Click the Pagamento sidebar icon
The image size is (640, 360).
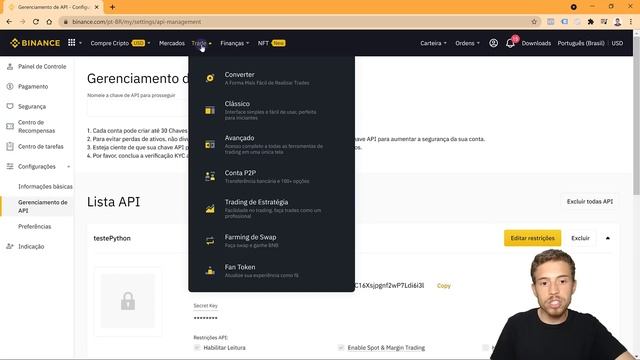click(x=10, y=86)
